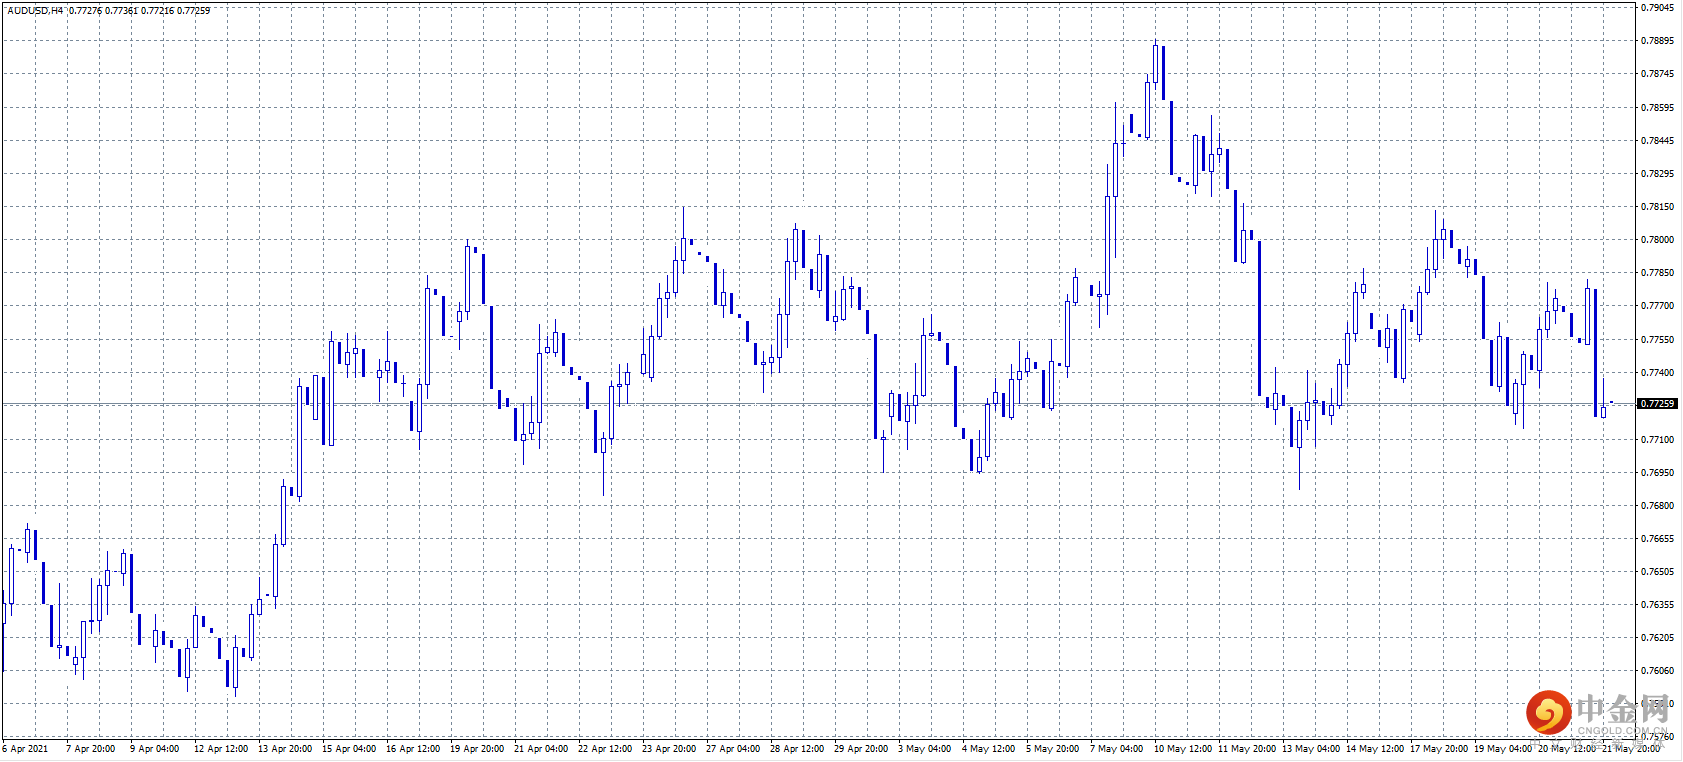Select the 12 Apr 12:00 time label
The height and width of the screenshot is (762, 1683).
coord(221,749)
